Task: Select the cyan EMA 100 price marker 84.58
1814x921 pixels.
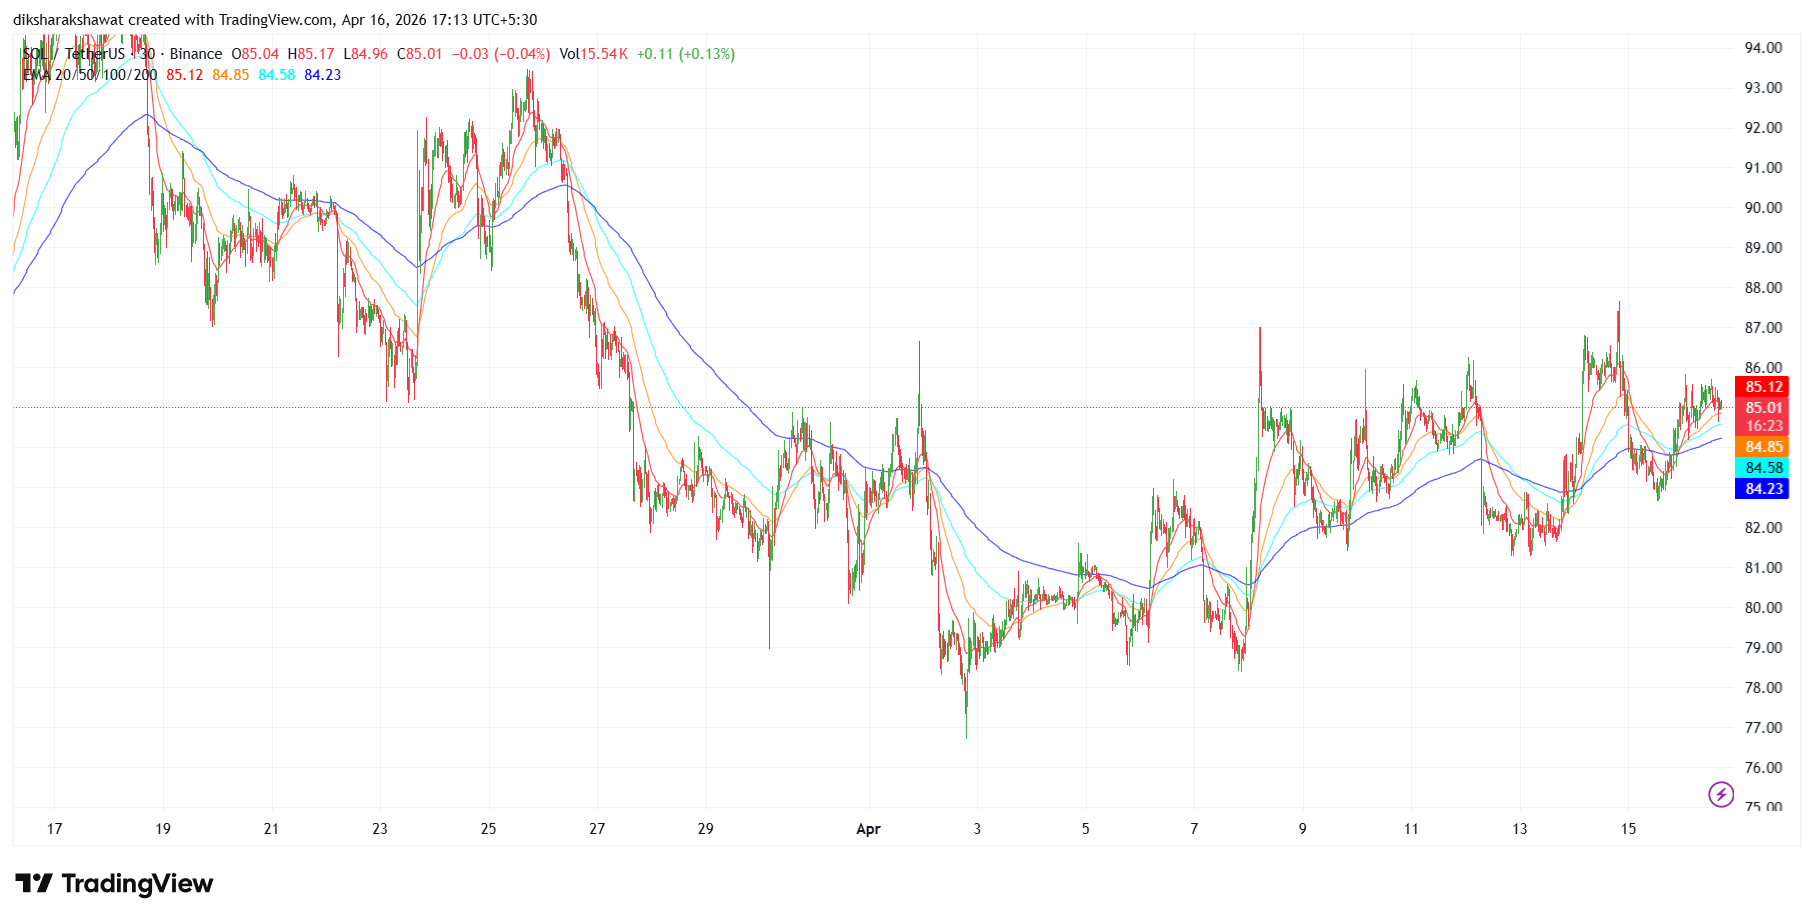Action: [1766, 467]
